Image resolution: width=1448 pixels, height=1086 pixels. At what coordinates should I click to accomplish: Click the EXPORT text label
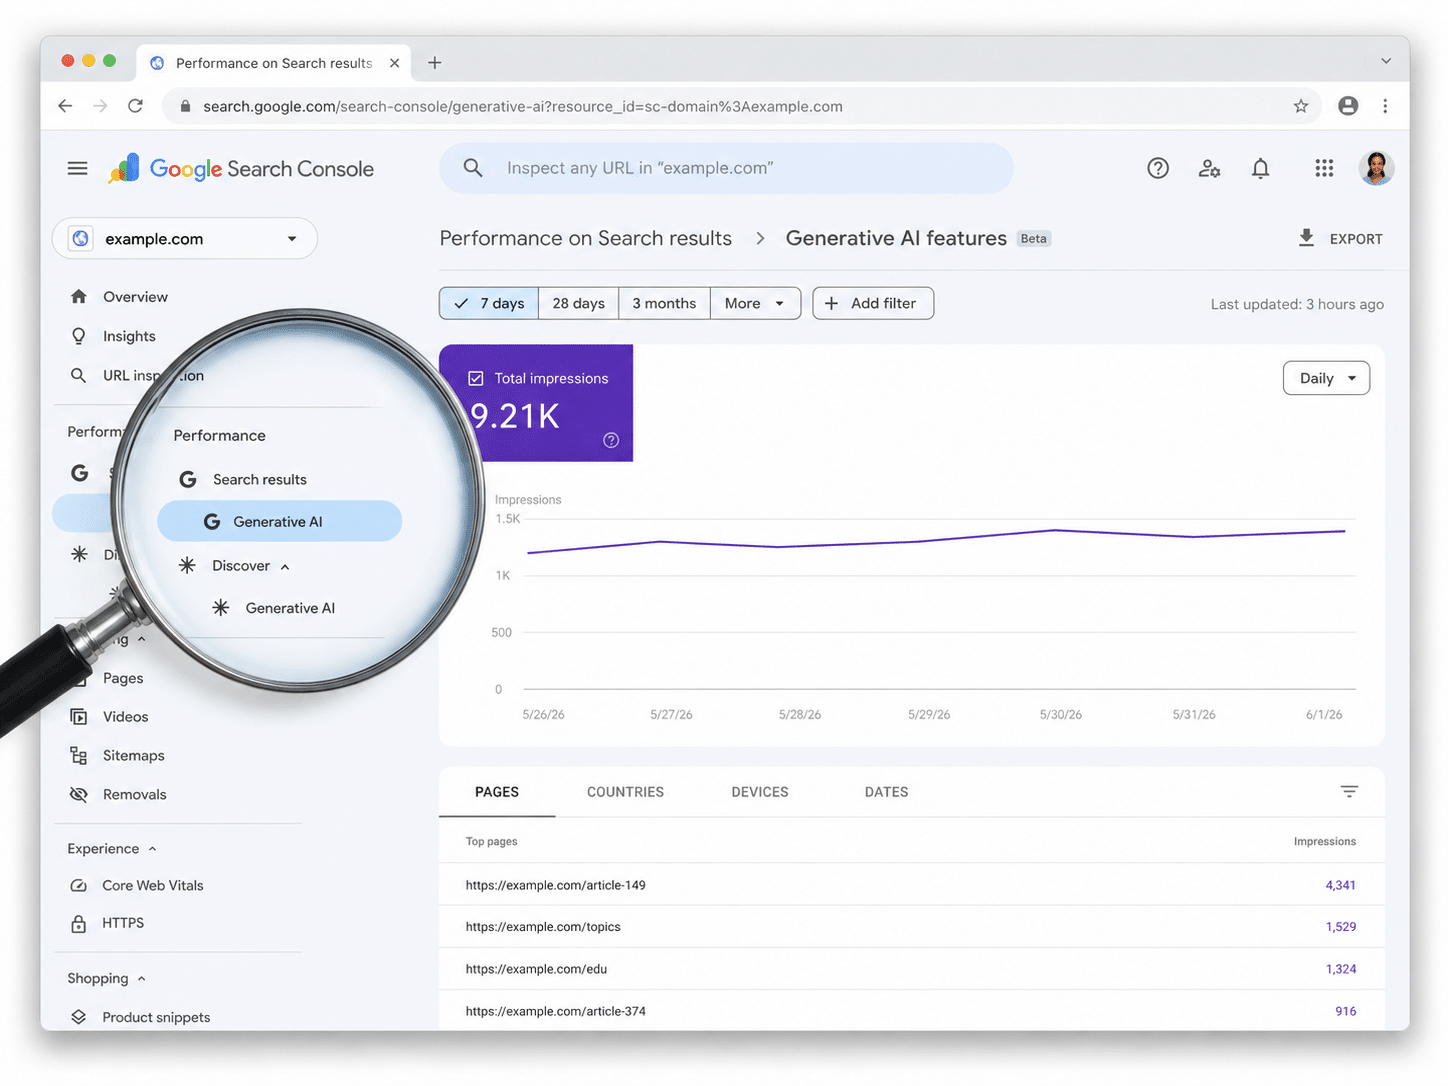(1356, 239)
